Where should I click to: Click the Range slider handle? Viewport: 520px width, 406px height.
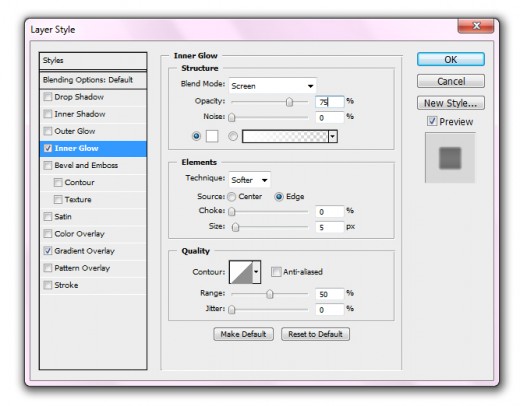pyautogui.click(x=270, y=294)
